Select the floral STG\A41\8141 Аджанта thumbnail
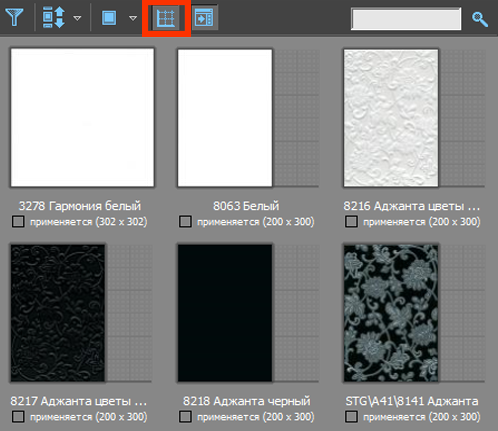 391,313
